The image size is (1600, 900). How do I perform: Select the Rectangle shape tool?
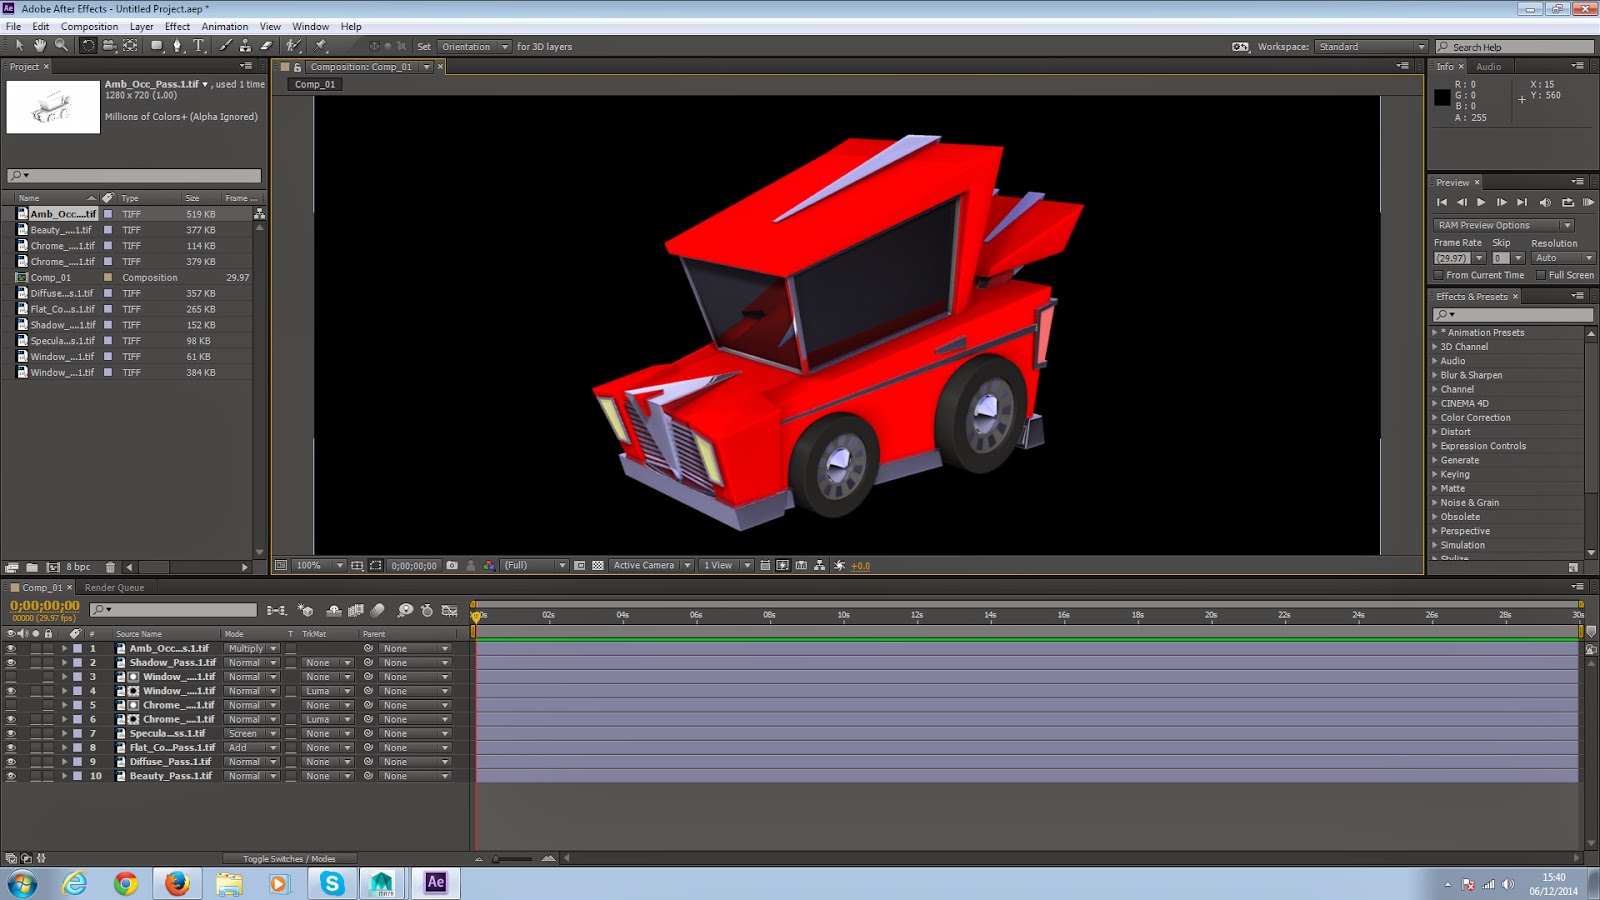157,46
